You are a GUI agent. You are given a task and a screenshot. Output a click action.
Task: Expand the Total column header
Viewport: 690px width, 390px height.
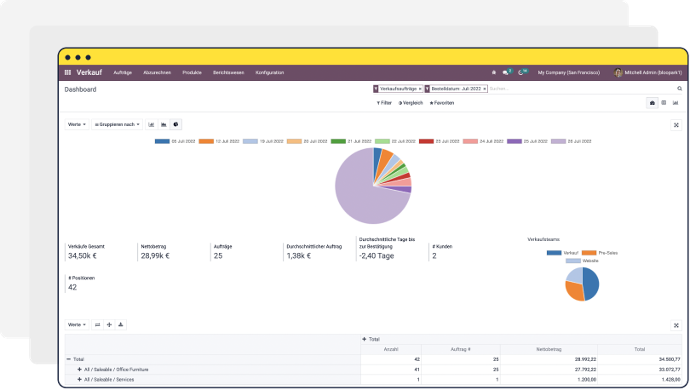coord(371,339)
